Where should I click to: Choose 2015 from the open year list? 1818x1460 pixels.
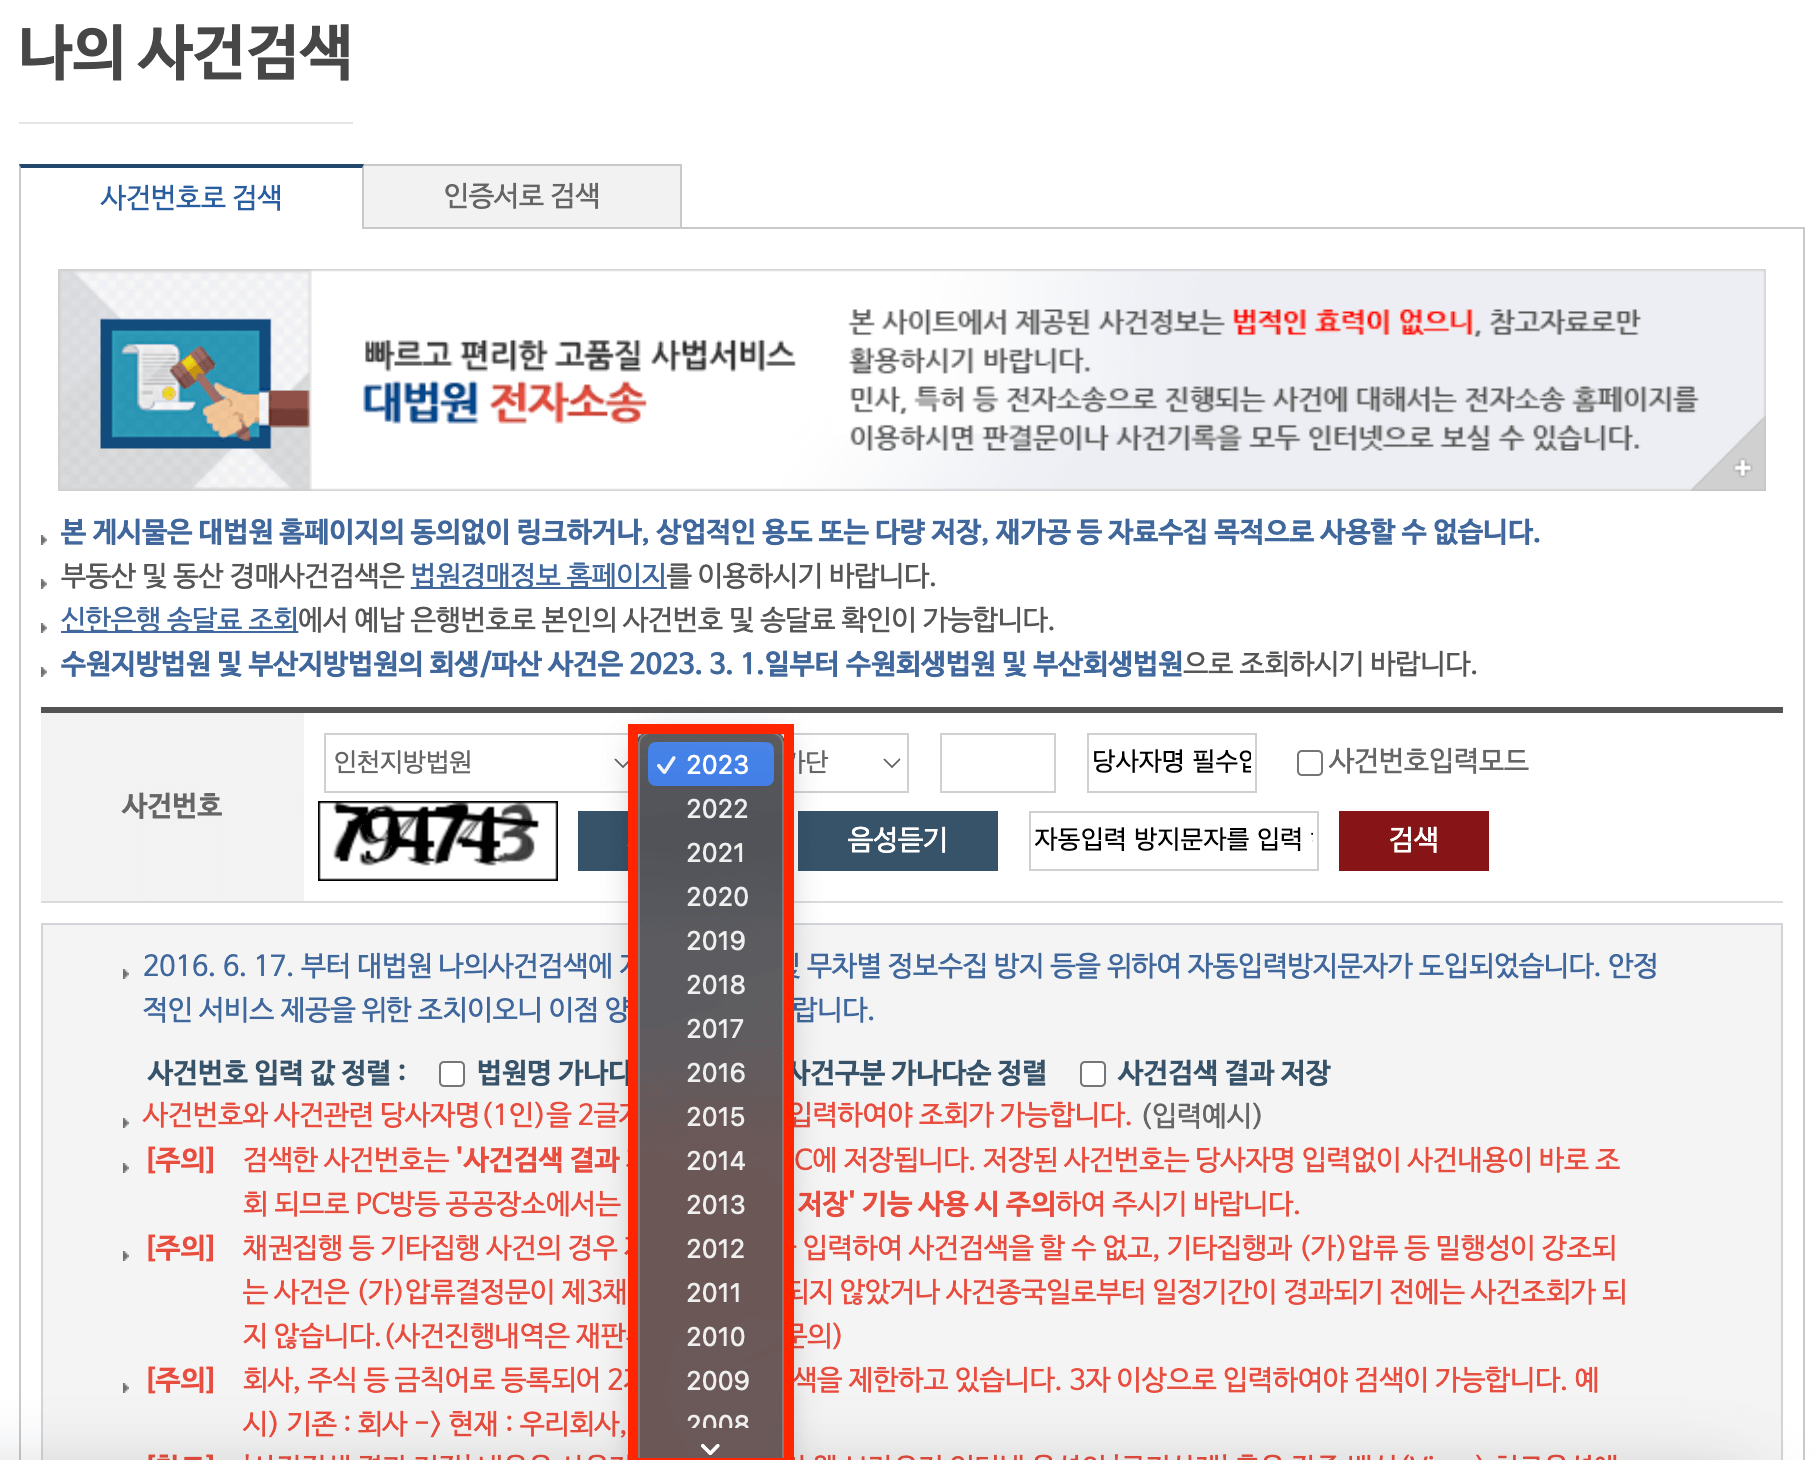[x=715, y=1116]
